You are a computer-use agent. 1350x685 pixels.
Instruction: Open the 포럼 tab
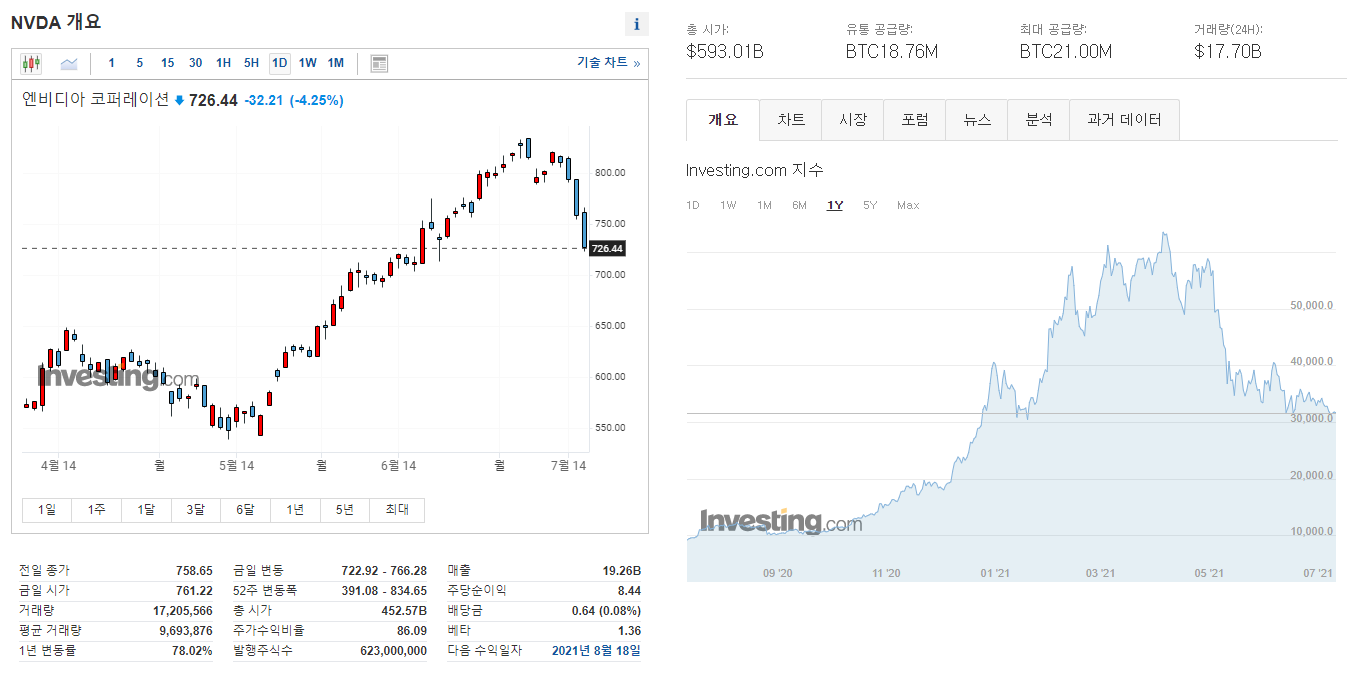coord(915,120)
